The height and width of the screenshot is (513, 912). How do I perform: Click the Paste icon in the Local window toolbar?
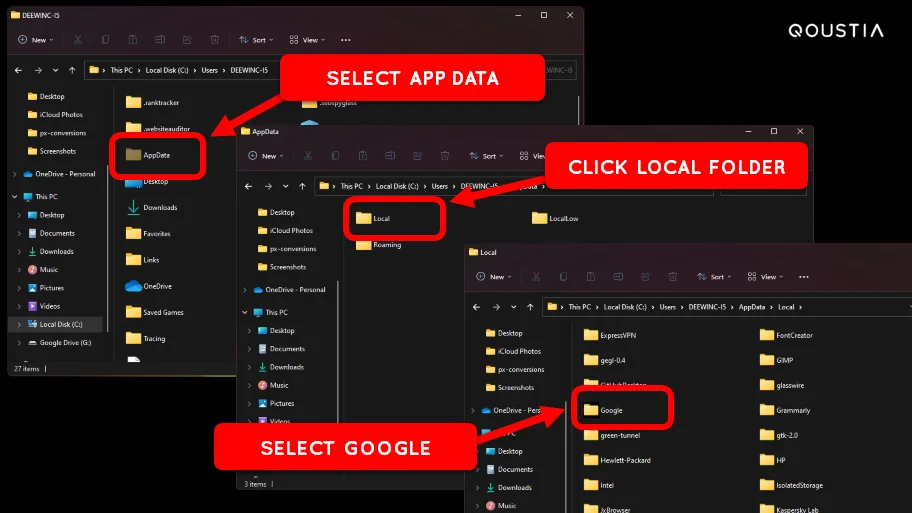[591, 277]
